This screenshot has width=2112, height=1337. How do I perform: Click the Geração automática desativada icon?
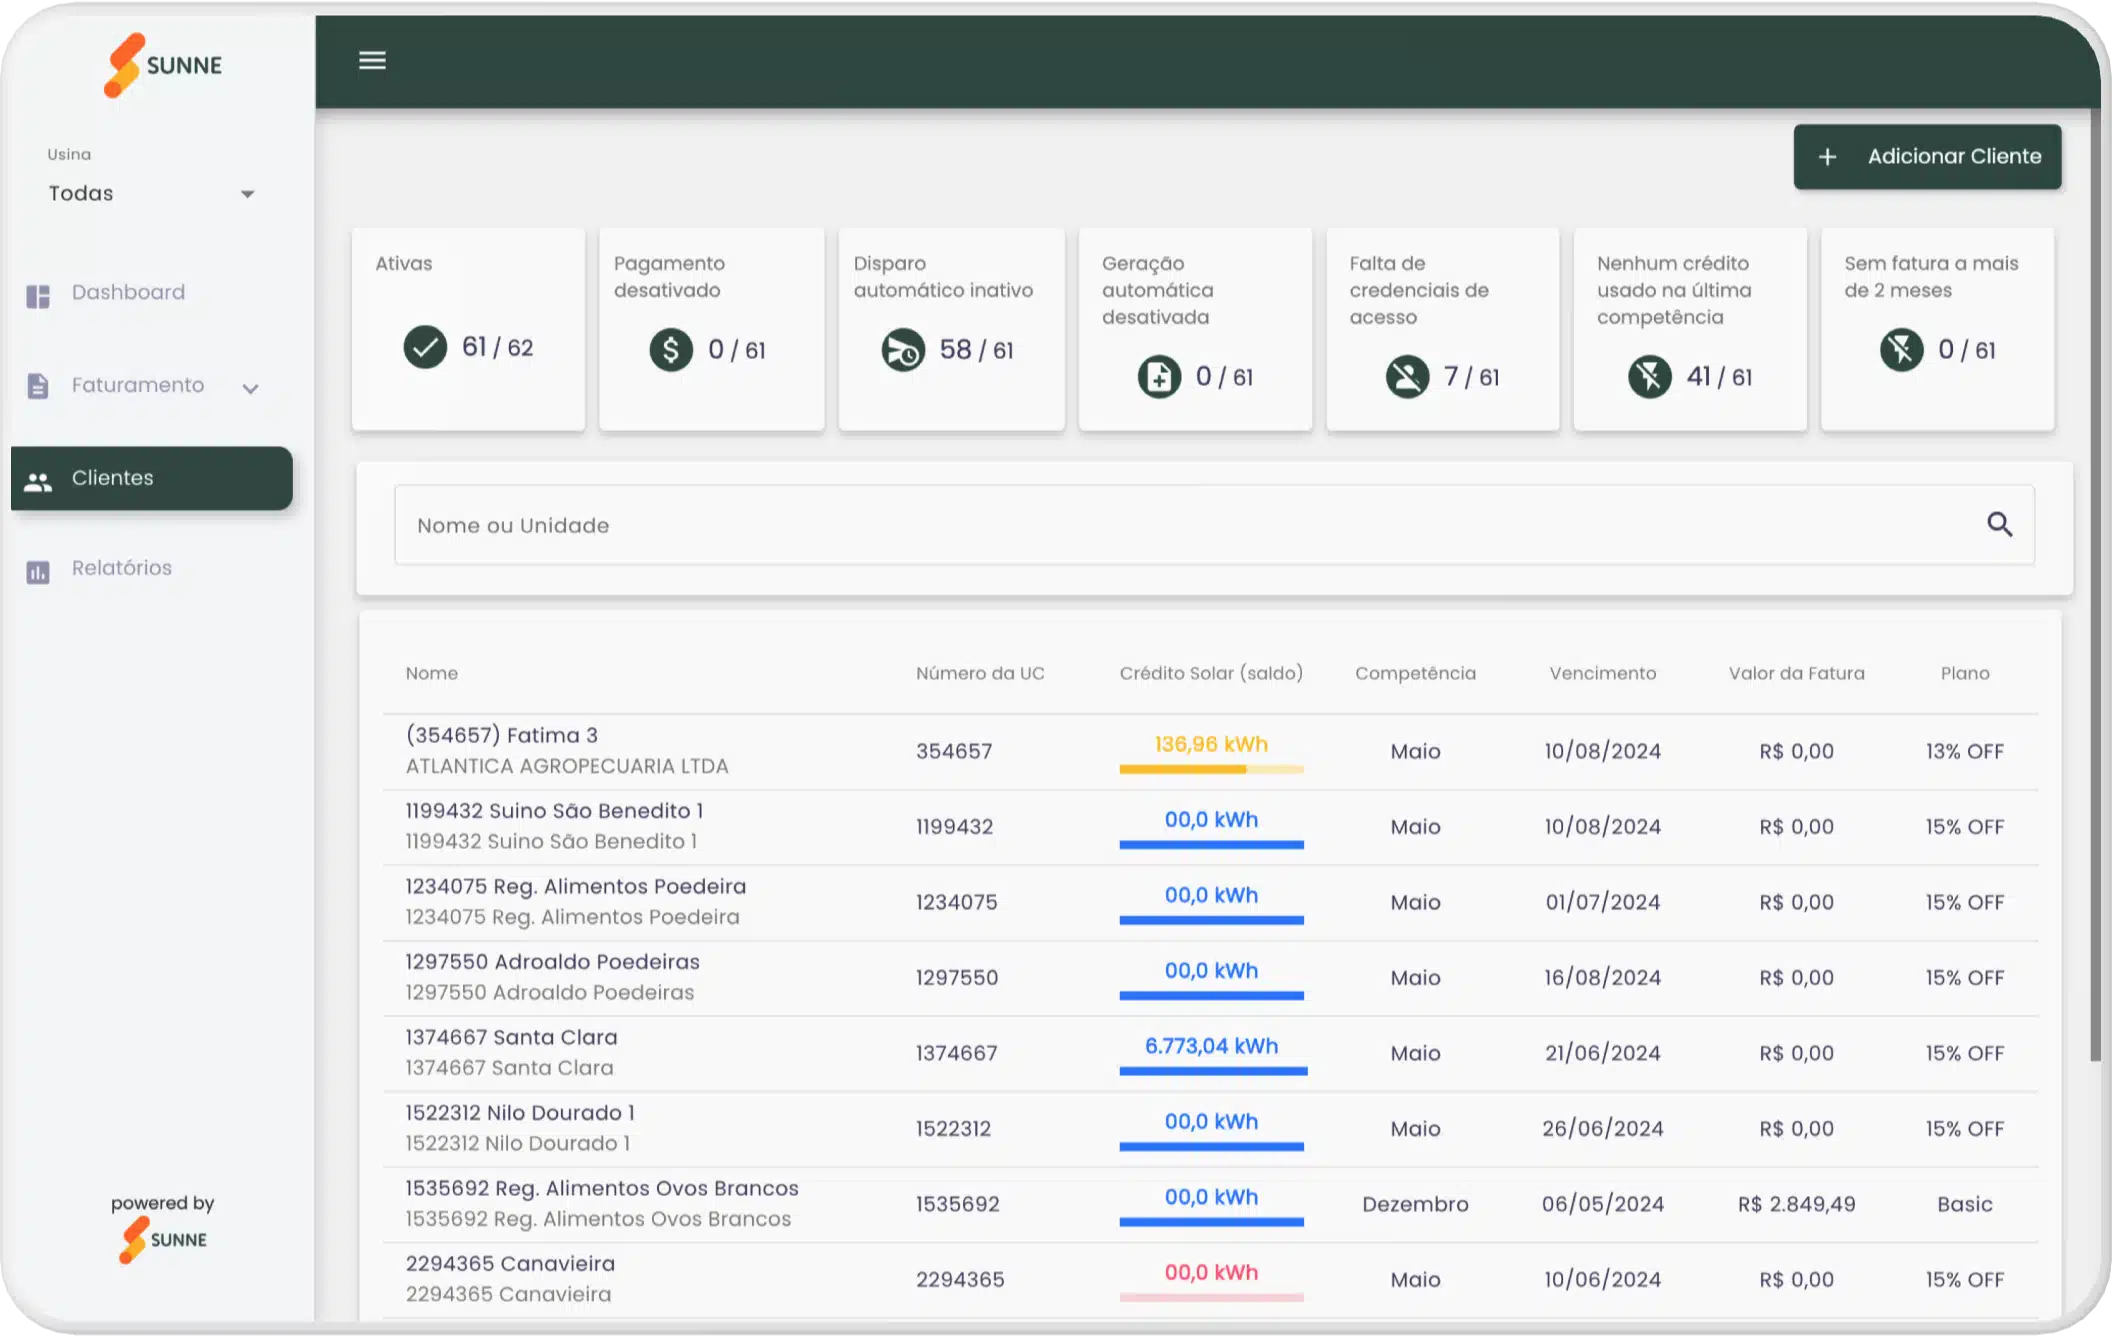(1159, 377)
